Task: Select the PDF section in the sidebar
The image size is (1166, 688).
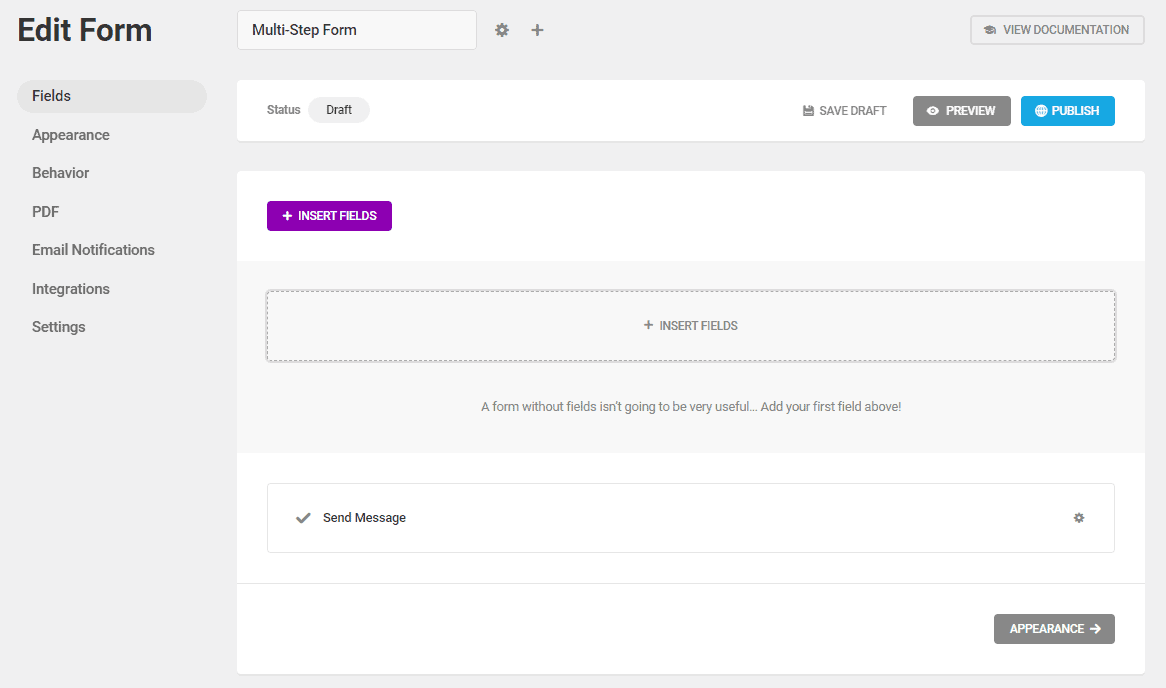Action: [45, 211]
